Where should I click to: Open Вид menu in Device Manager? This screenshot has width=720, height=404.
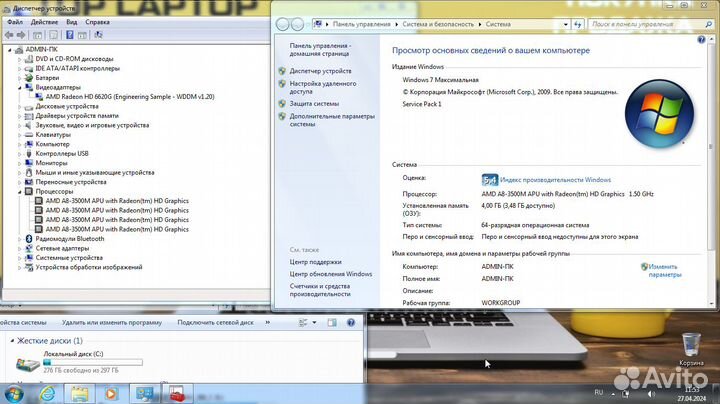click(x=72, y=22)
